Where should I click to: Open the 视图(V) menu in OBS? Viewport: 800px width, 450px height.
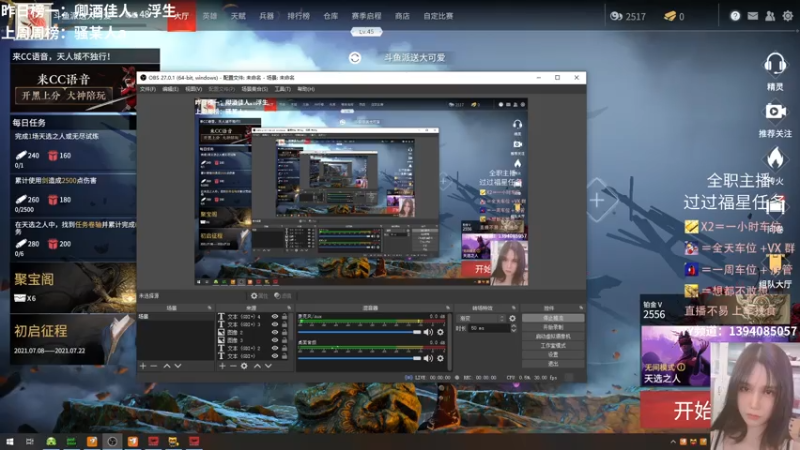[x=193, y=89]
